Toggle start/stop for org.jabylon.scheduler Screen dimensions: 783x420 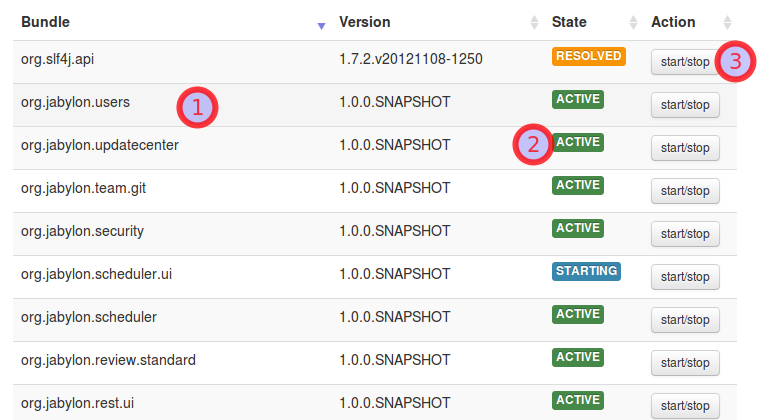[x=685, y=320]
